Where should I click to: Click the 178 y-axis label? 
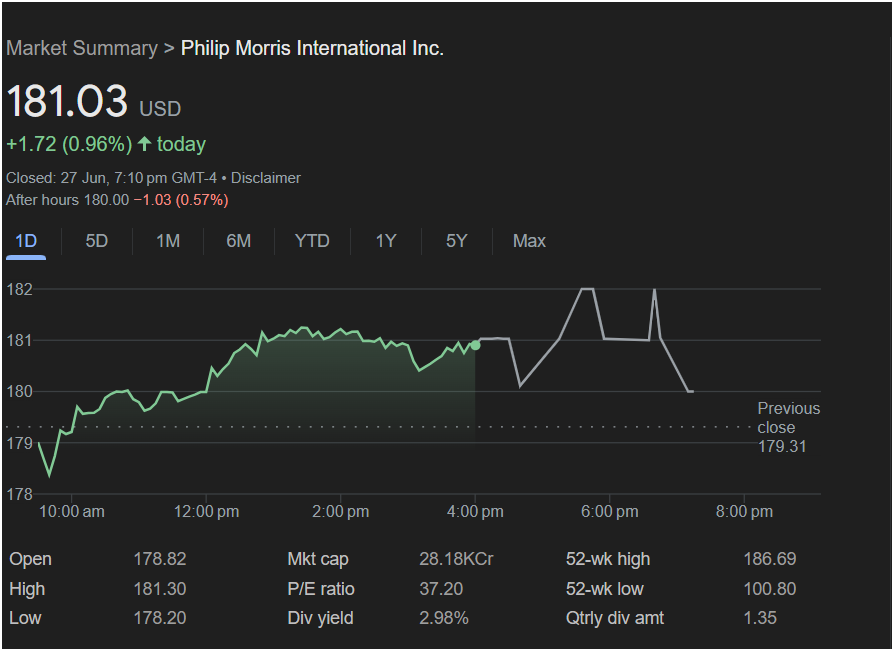19,494
